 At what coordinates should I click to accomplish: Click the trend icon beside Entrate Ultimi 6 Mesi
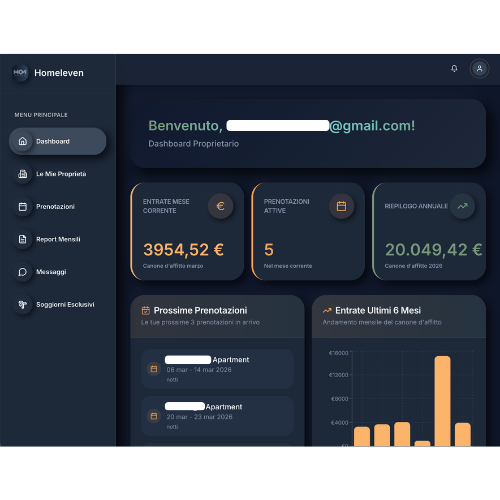coord(327,311)
